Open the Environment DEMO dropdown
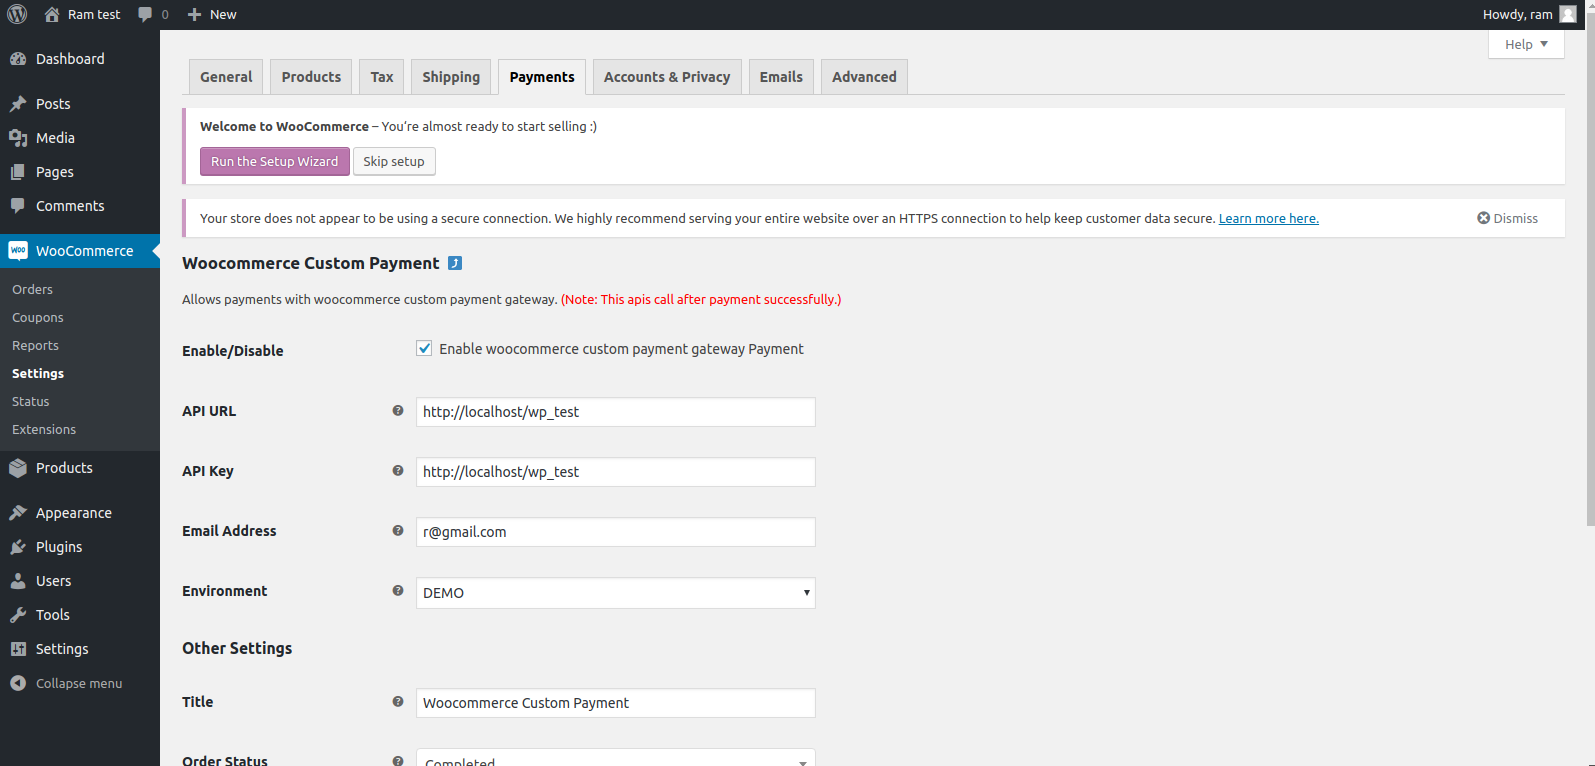This screenshot has height=766, width=1595. click(x=616, y=593)
